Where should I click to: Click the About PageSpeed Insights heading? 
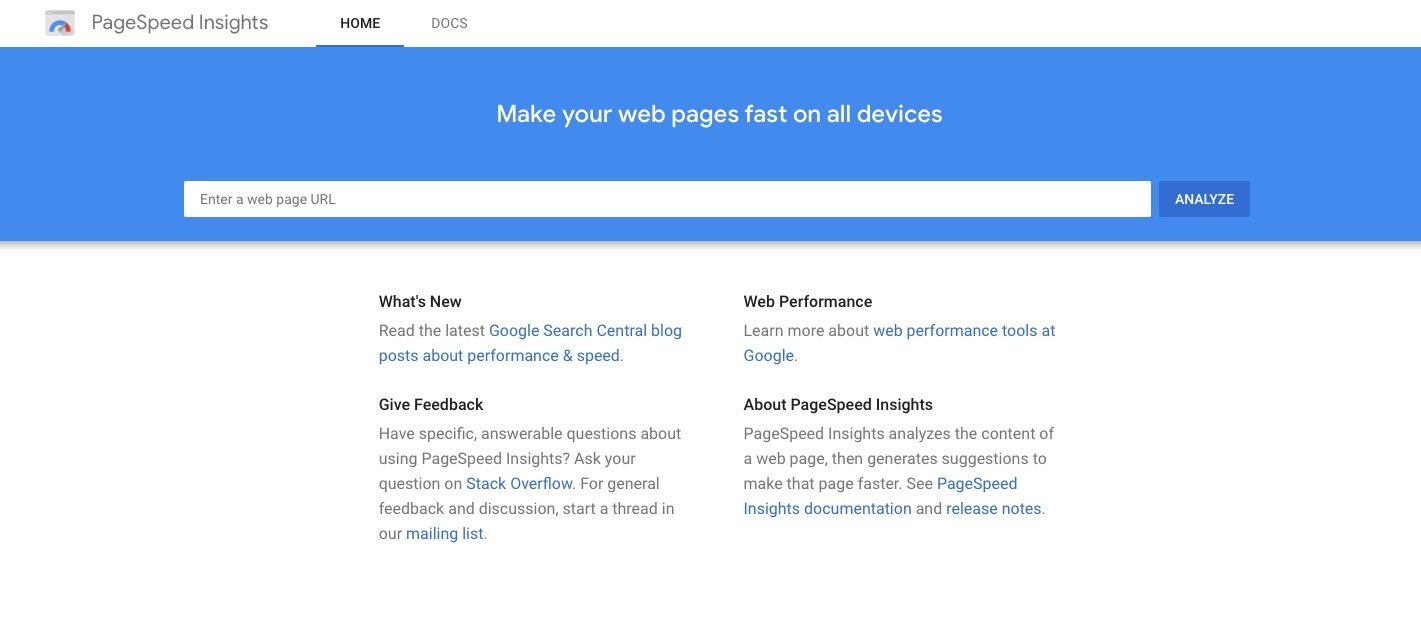tap(838, 405)
